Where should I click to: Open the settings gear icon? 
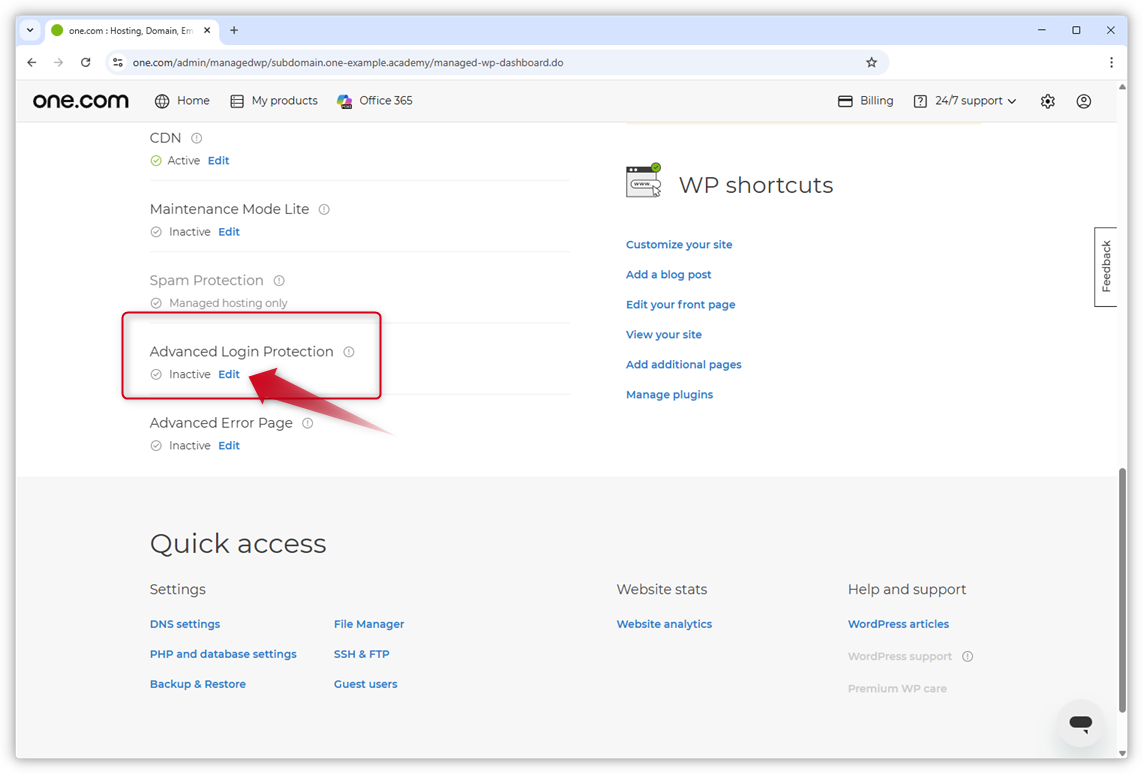[x=1048, y=101]
